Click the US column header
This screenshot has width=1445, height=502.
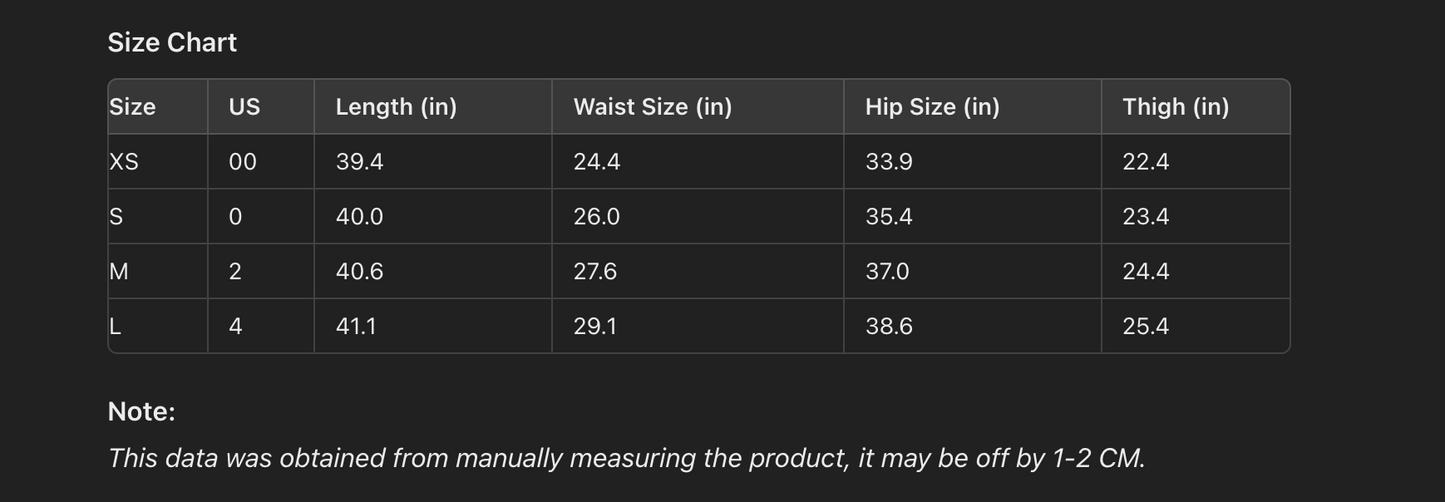click(244, 107)
